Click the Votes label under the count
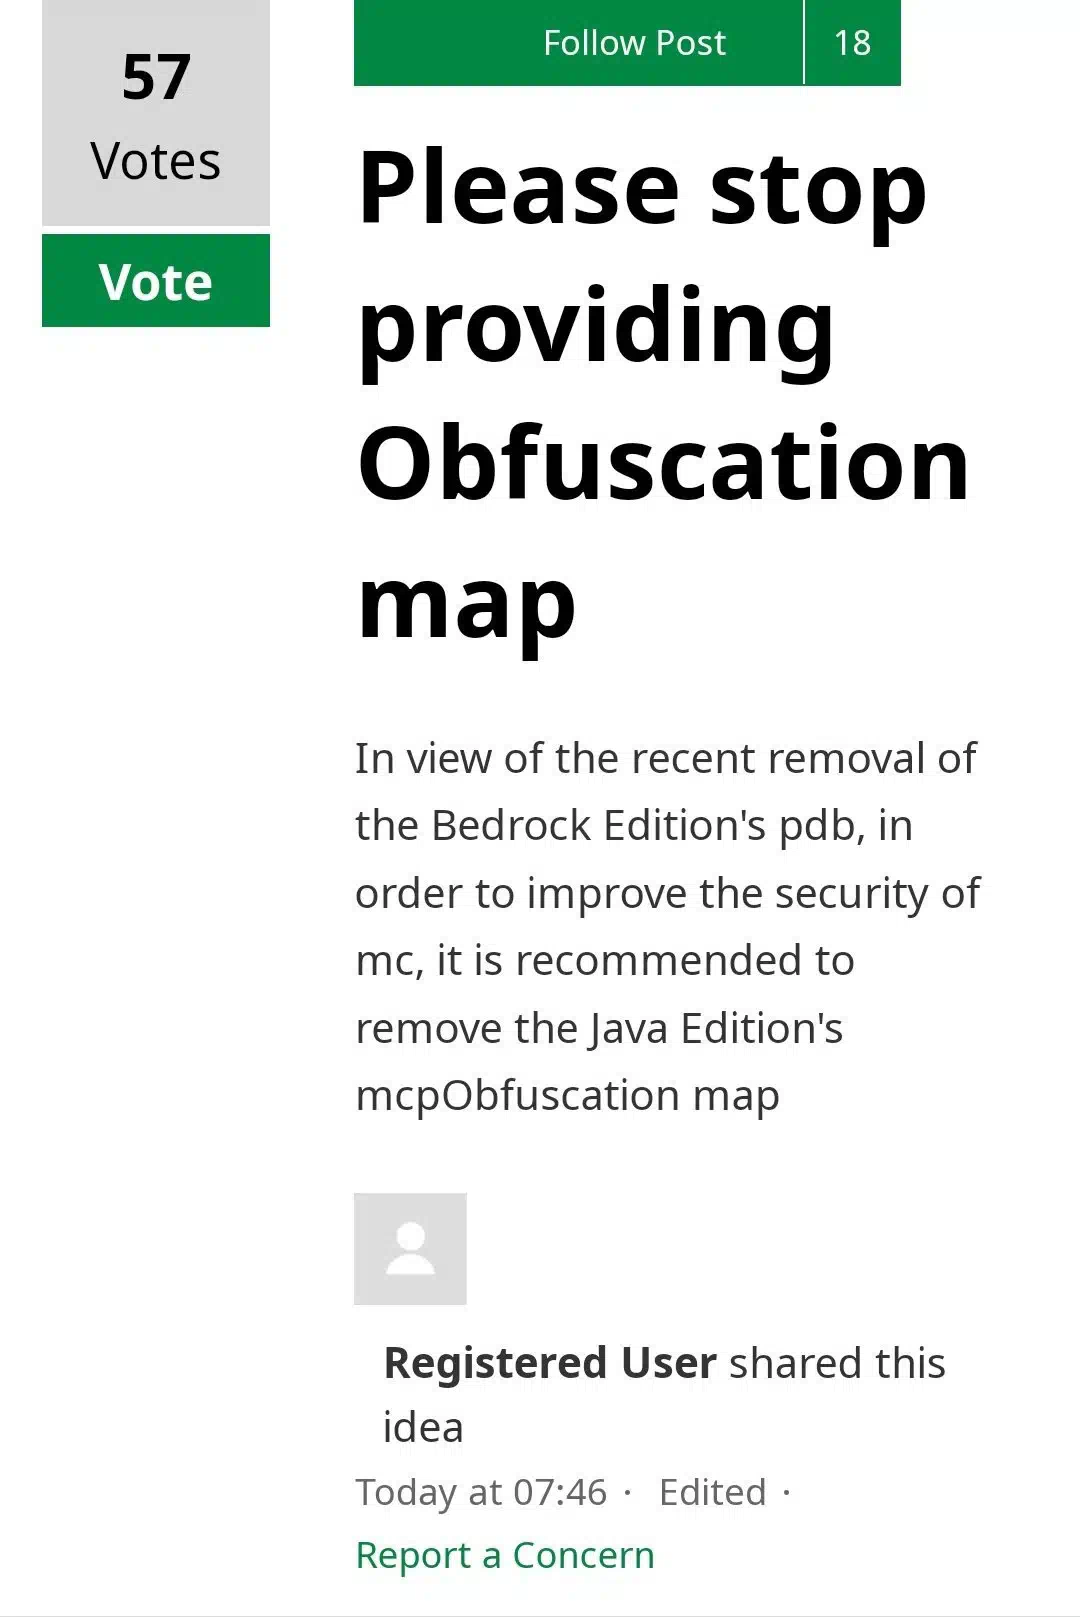1080x1617 pixels. [156, 161]
